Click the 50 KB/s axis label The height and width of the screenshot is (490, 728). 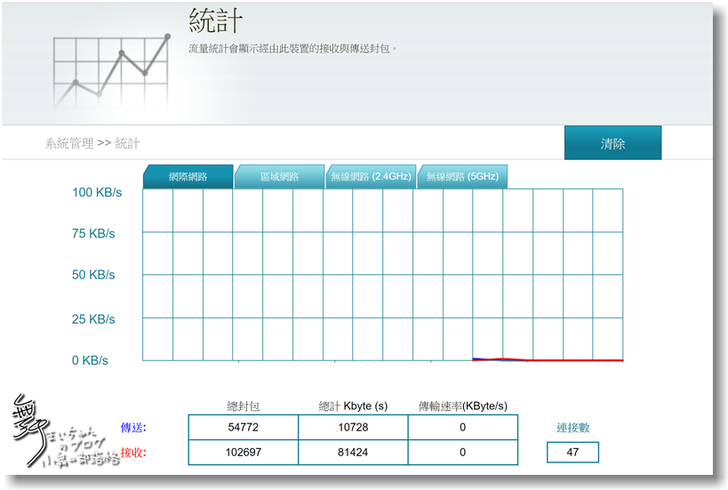point(93,275)
